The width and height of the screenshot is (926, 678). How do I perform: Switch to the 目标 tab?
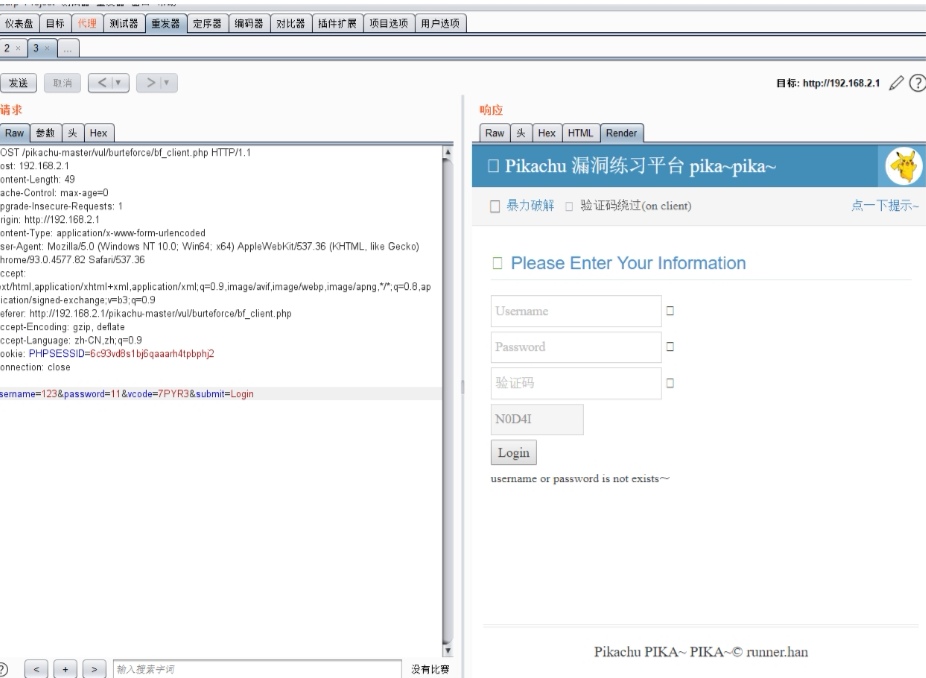click(x=55, y=24)
